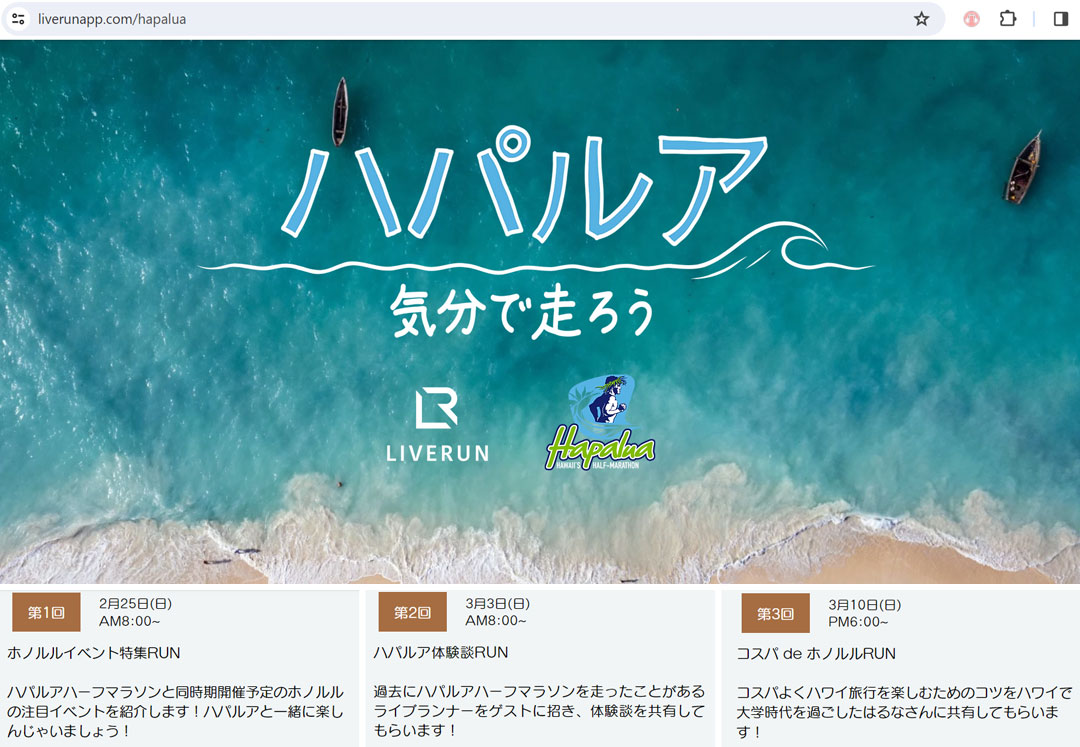
Task: Open the コスパ de ホノルルRUN title
Action: [x=816, y=654]
